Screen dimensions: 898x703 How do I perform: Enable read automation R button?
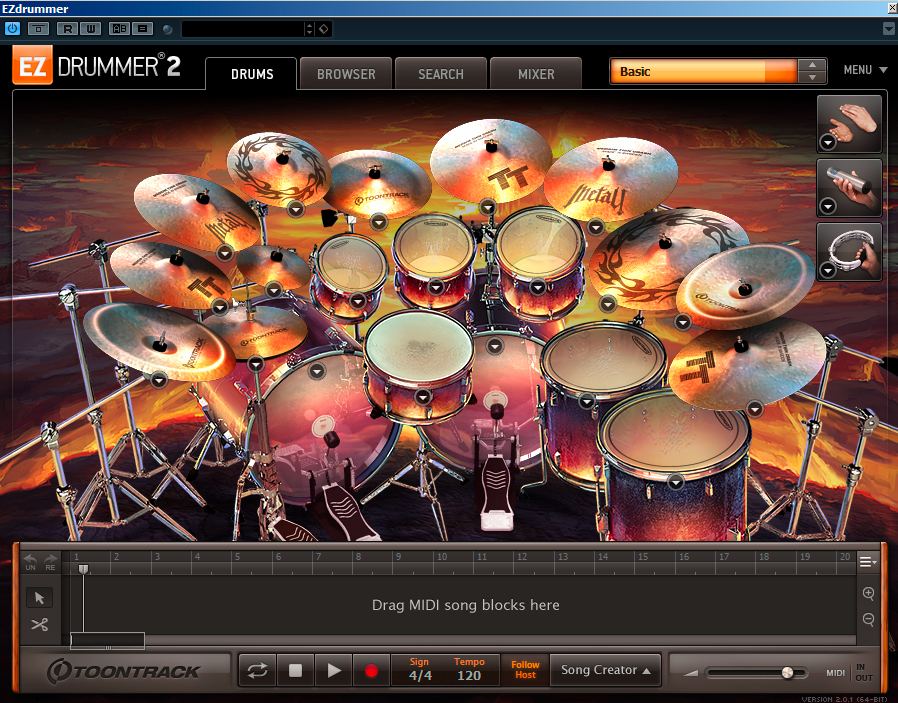pyautogui.click(x=68, y=29)
